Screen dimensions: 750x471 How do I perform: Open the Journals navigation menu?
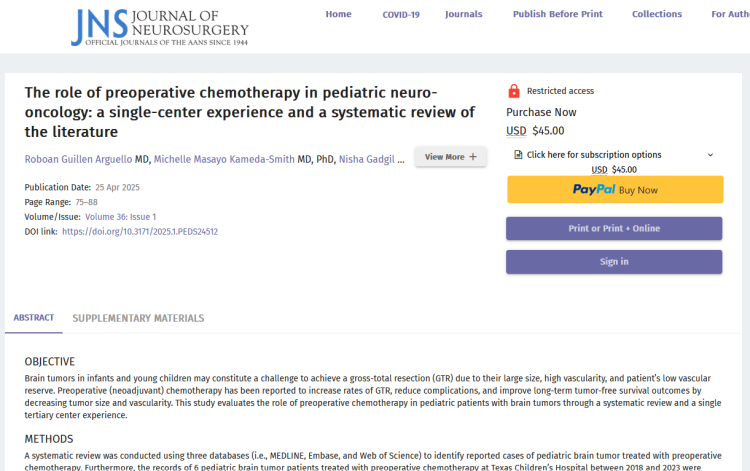(463, 14)
